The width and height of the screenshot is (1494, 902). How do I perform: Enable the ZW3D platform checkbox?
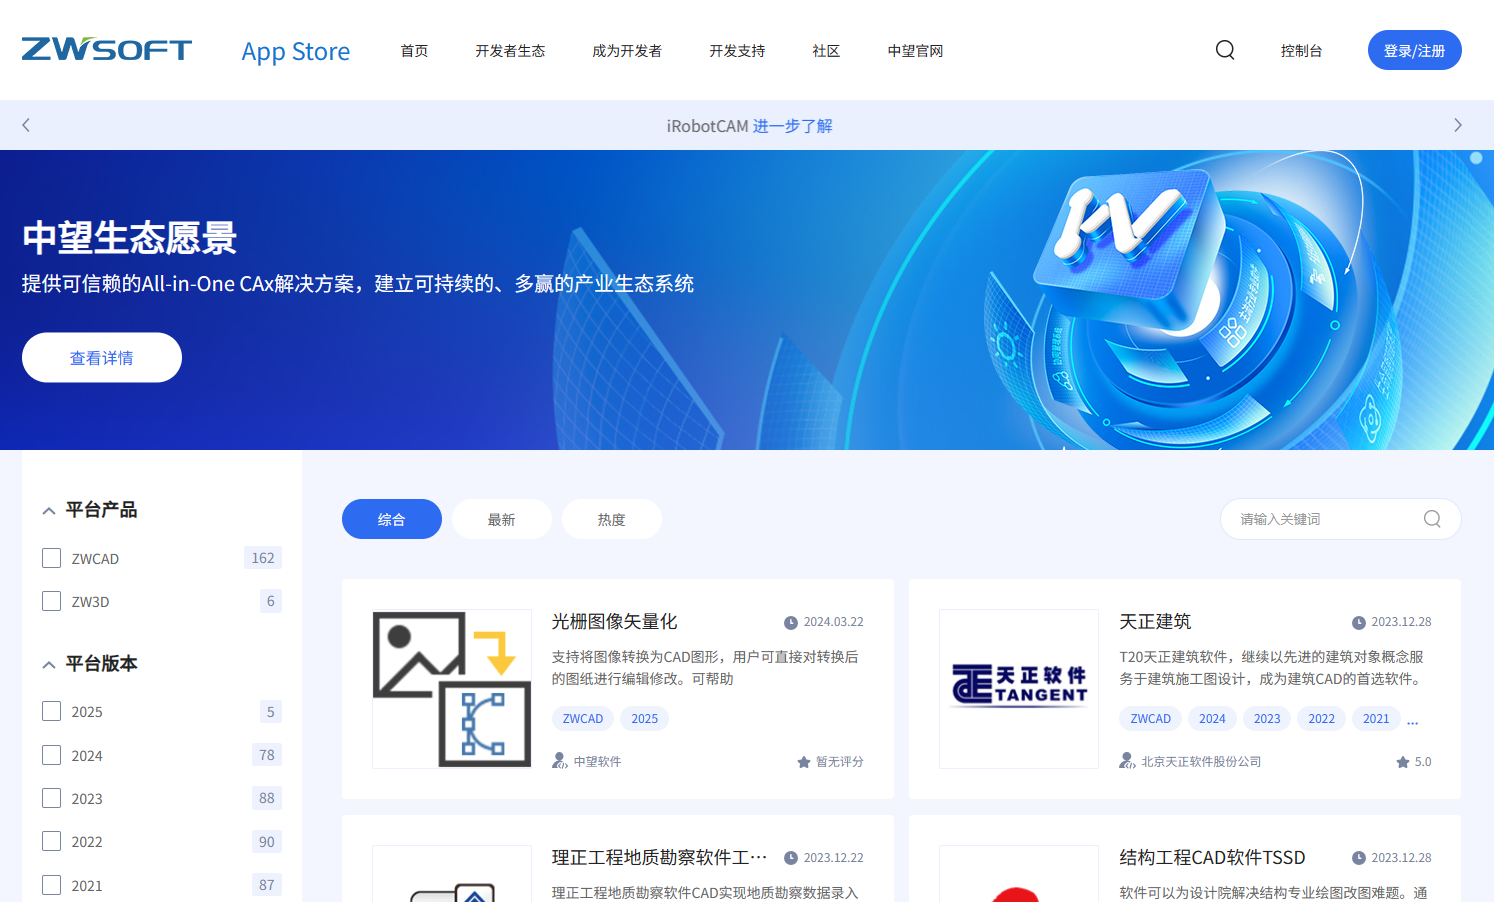point(52,601)
